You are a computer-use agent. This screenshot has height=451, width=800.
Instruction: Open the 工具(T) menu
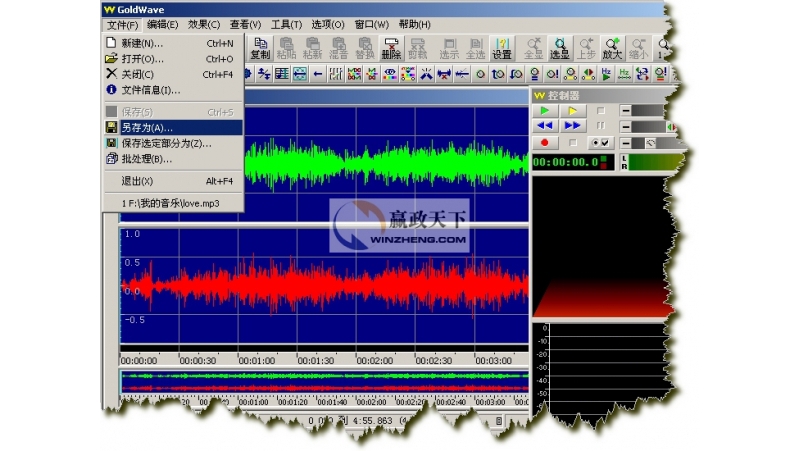[x=286, y=24]
